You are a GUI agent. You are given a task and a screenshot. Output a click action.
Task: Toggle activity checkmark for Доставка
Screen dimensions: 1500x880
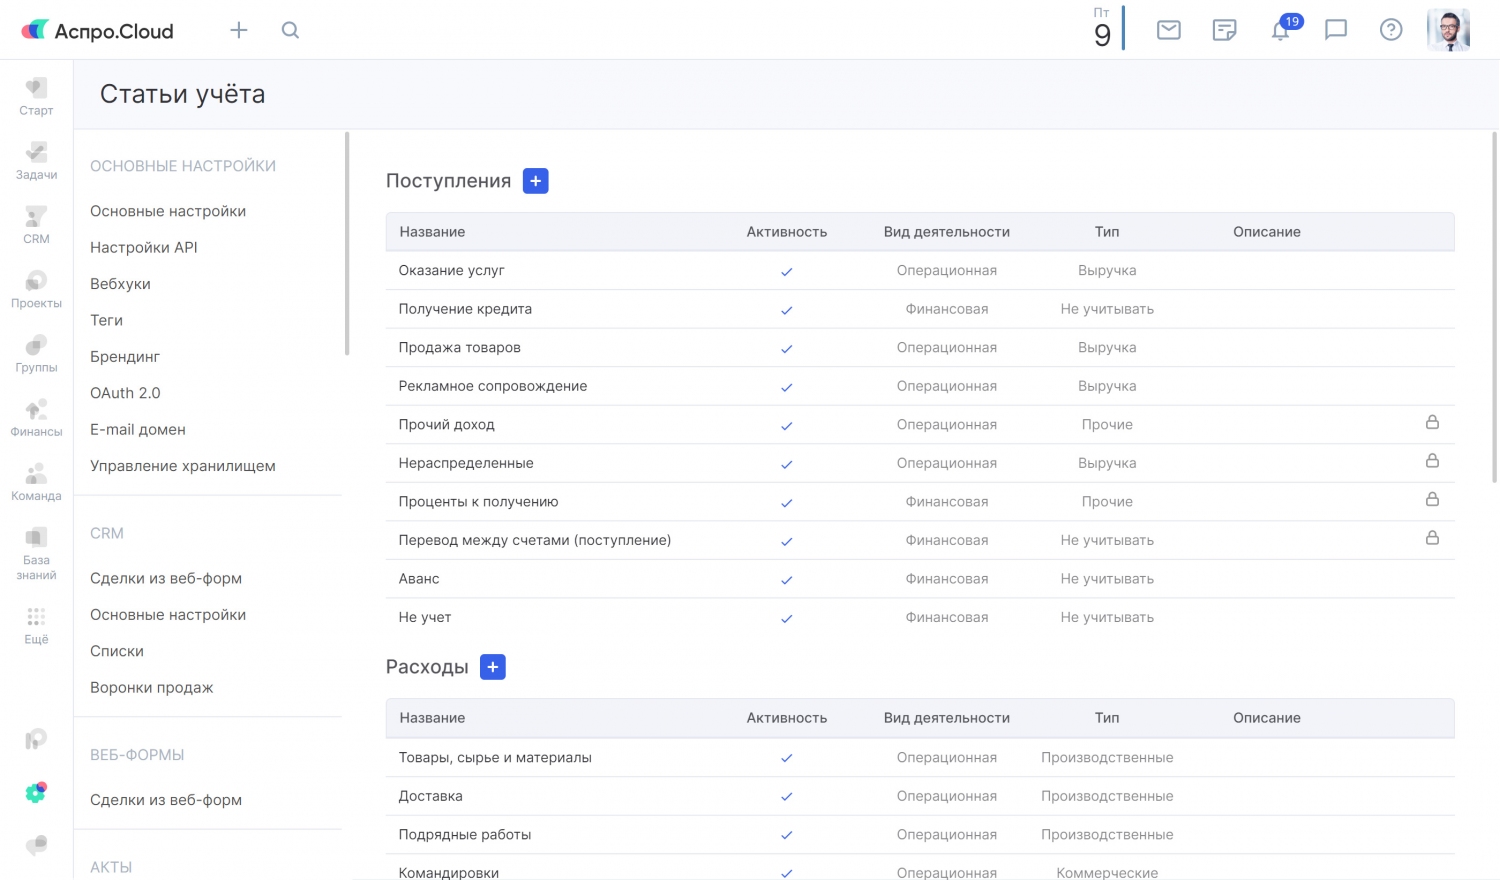[x=787, y=797]
